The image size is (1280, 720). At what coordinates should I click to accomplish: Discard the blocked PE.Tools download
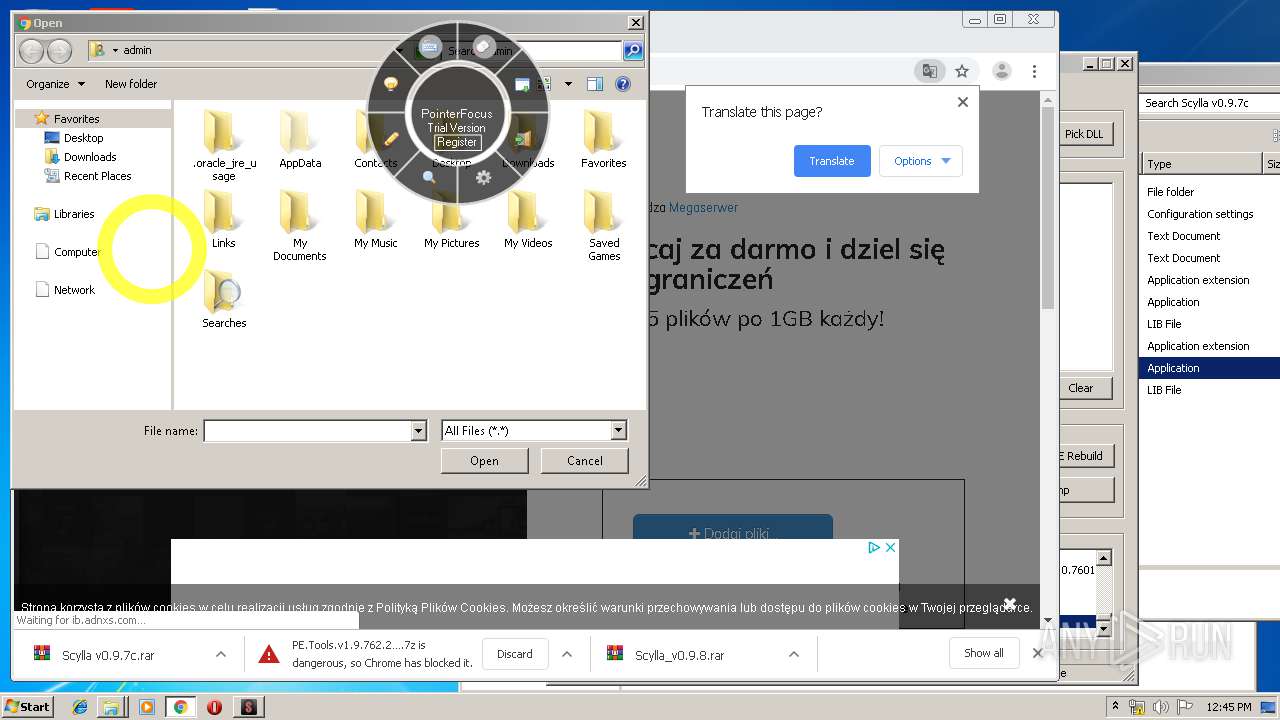pyautogui.click(x=515, y=654)
